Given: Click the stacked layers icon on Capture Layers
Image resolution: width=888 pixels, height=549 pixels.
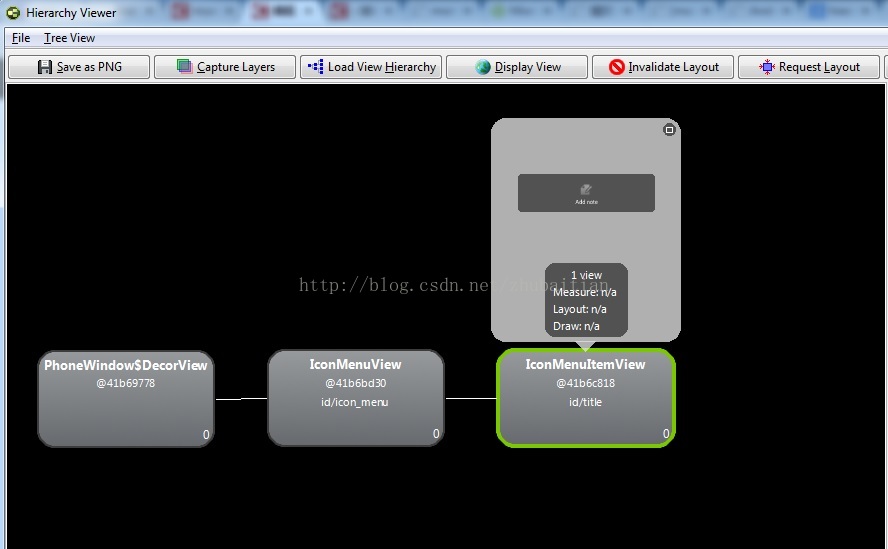Looking at the screenshot, I should pos(185,66).
